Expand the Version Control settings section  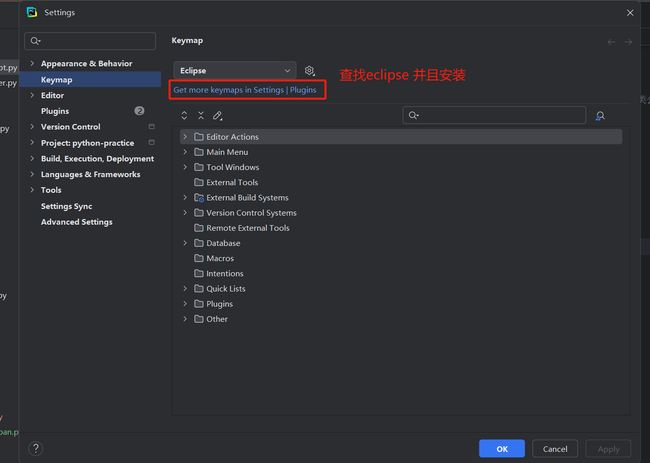coord(32,126)
